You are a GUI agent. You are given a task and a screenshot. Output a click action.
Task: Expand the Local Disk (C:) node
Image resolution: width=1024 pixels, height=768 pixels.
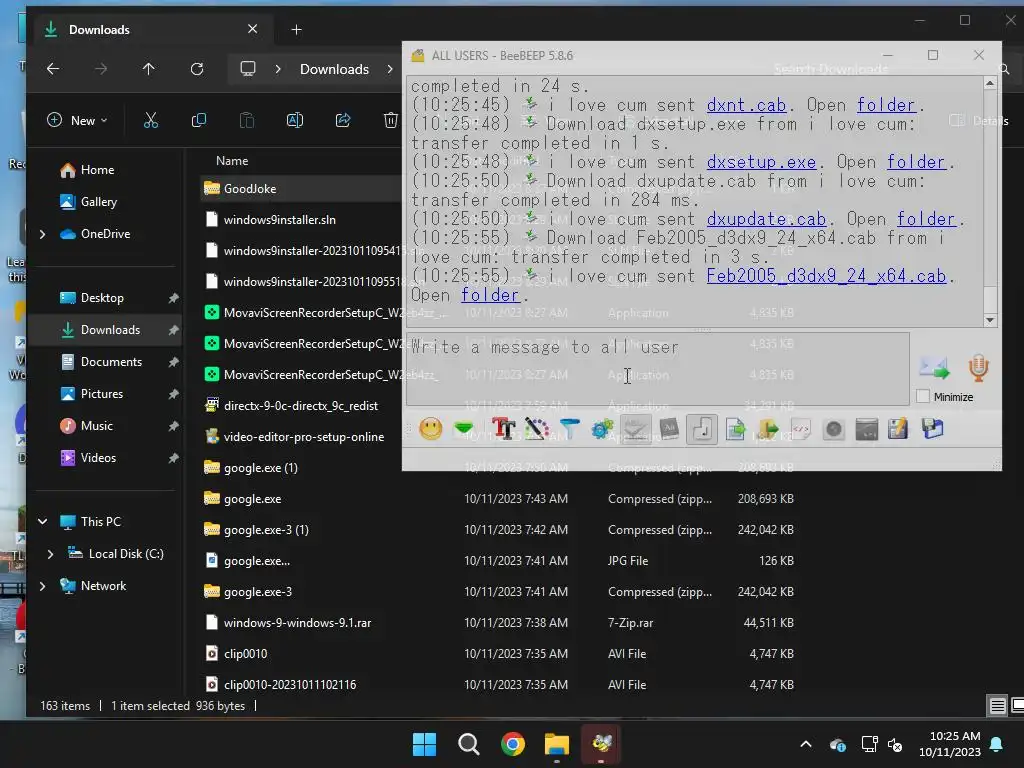pos(50,554)
